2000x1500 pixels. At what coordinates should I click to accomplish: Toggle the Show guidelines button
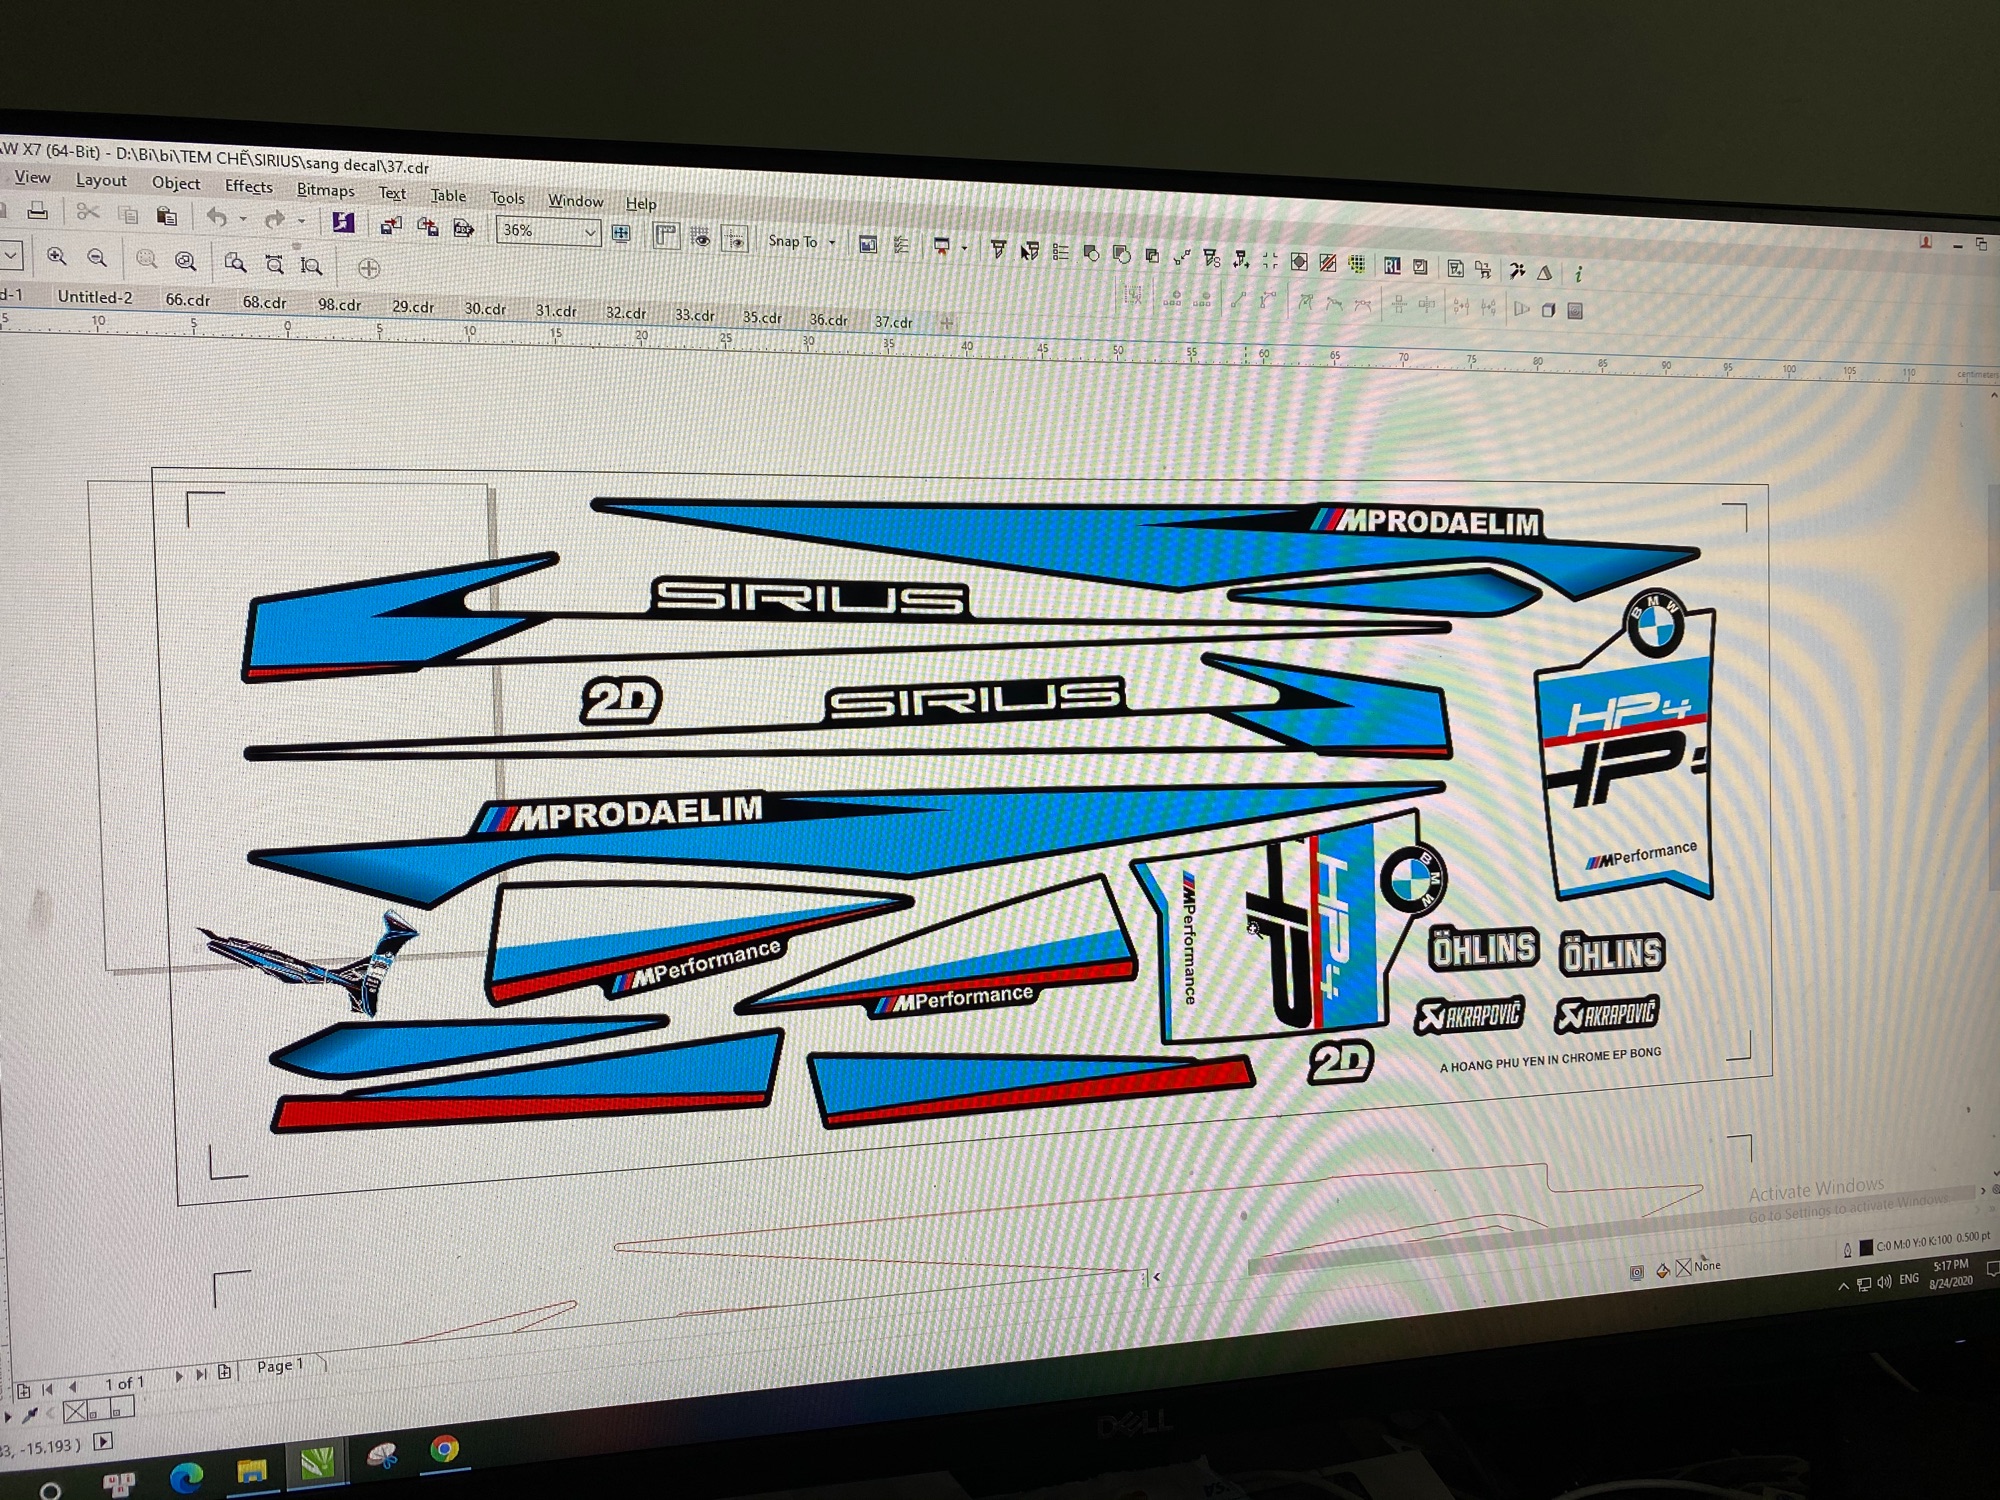tap(735, 240)
